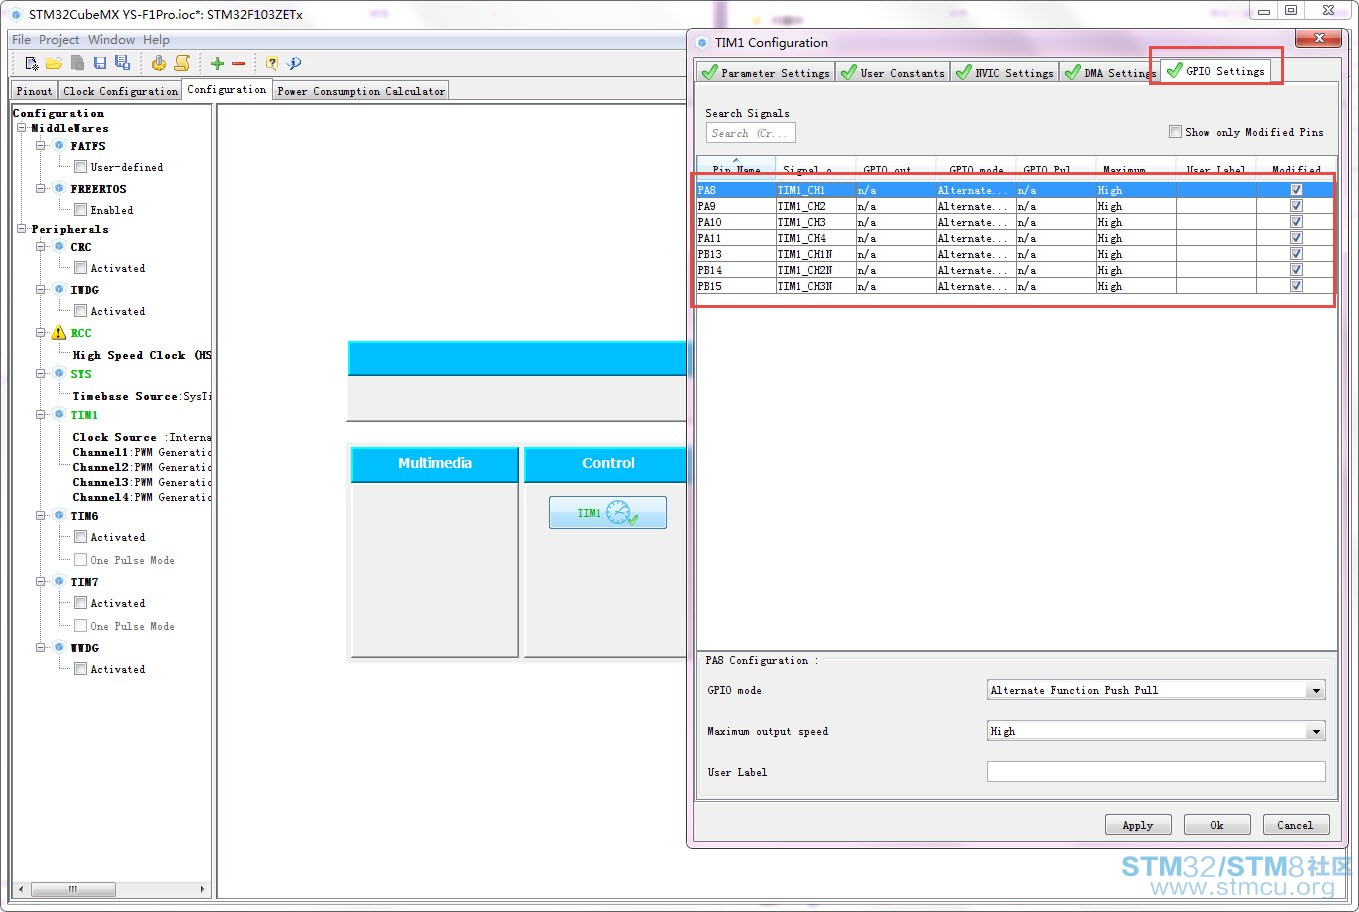Click the Save Project floppy icon

(x=100, y=63)
